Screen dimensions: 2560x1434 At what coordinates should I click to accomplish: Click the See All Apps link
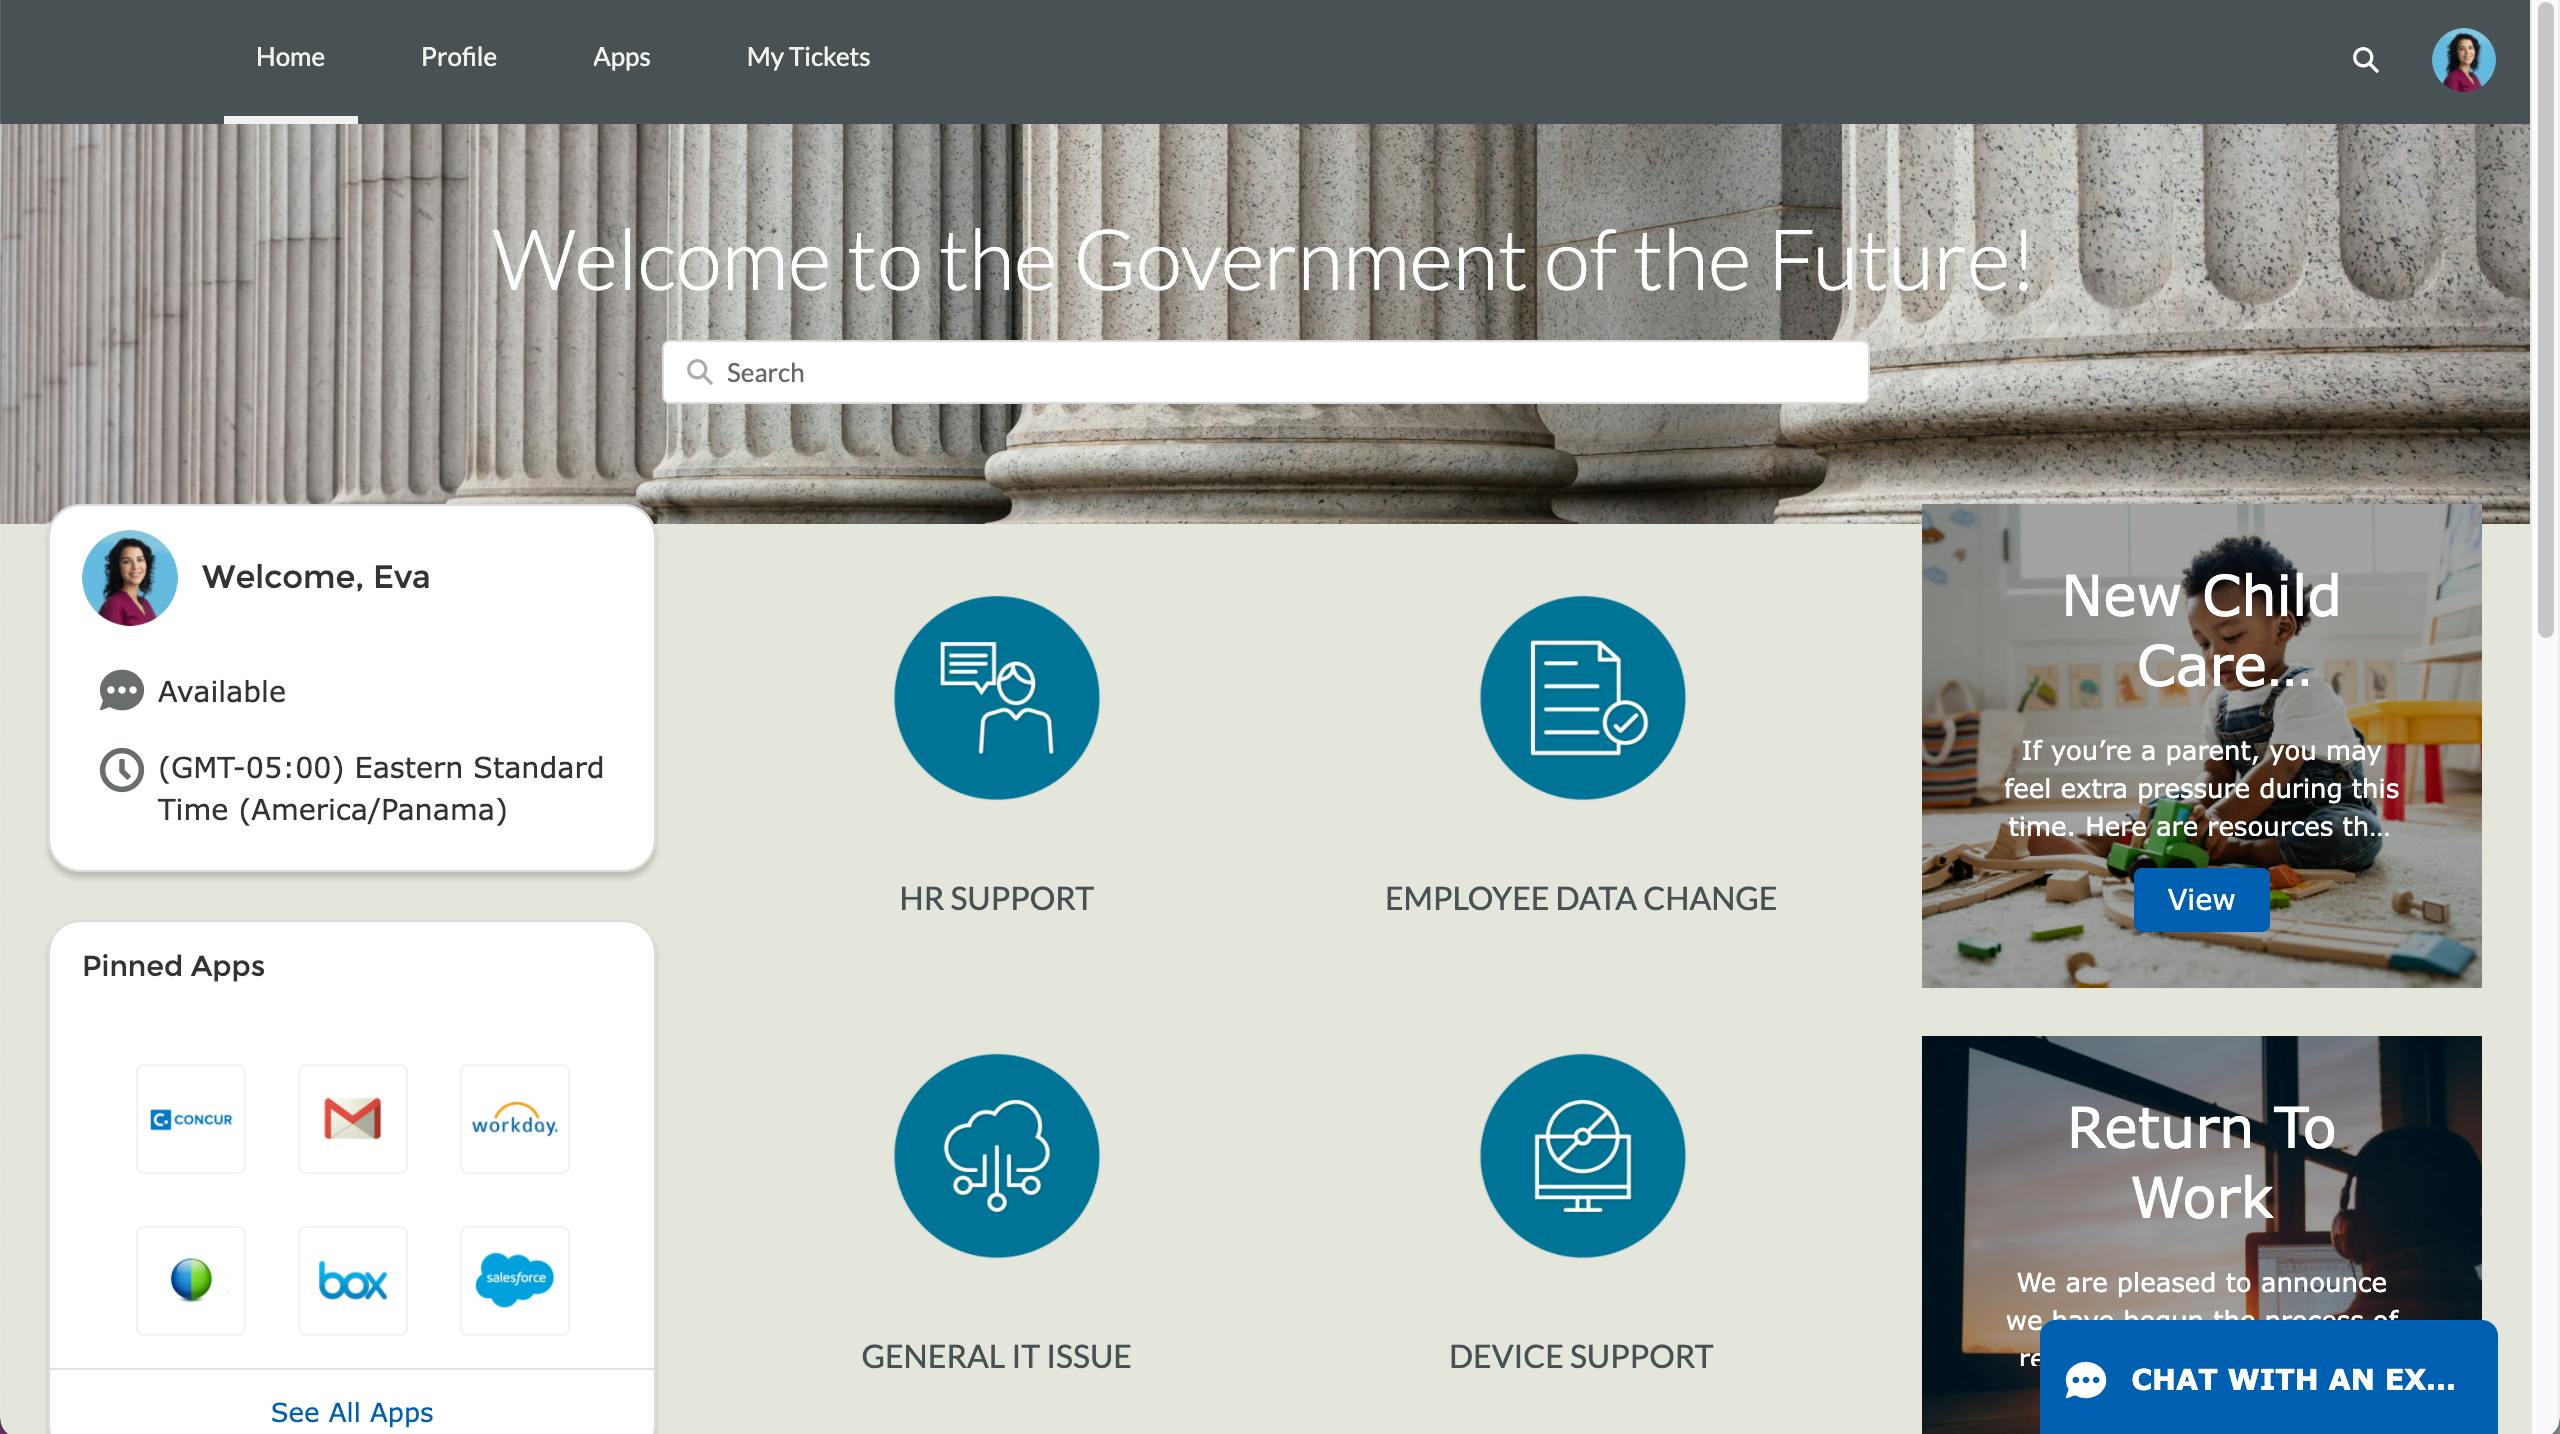[352, 1412]
